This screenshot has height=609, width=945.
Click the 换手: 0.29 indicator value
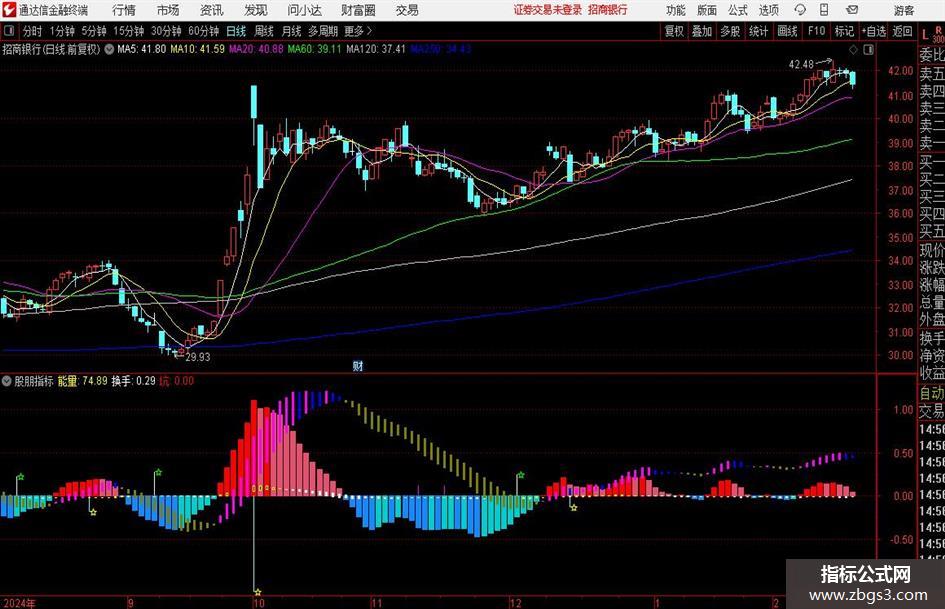[x=134, y=381]
